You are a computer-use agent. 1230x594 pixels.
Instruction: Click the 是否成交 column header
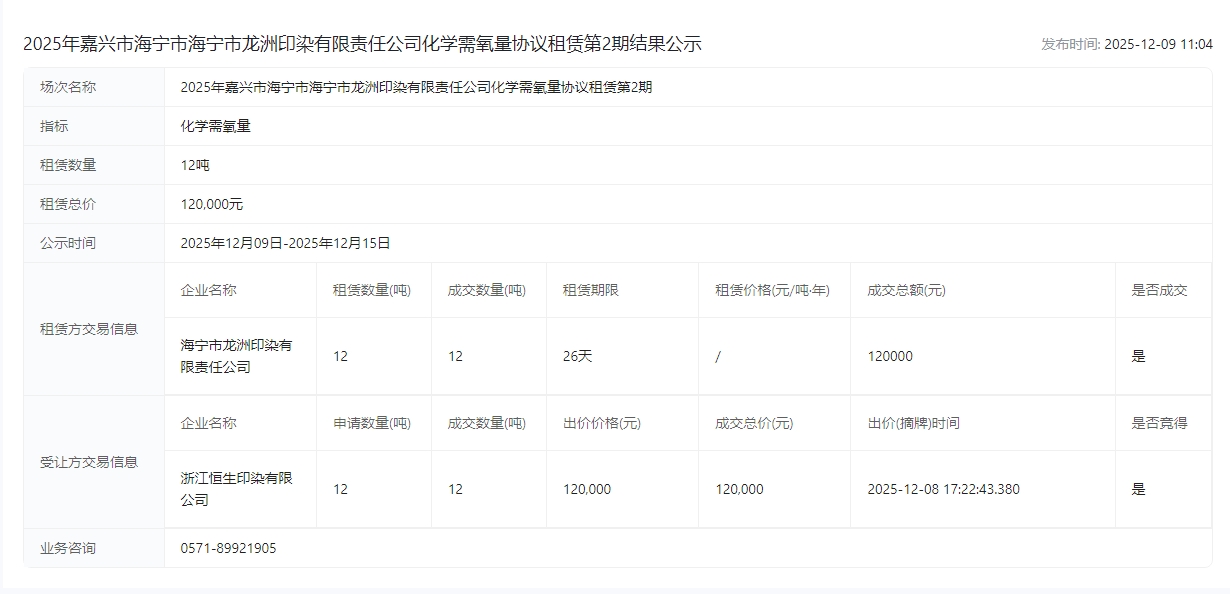click(x=1159, y=290)
